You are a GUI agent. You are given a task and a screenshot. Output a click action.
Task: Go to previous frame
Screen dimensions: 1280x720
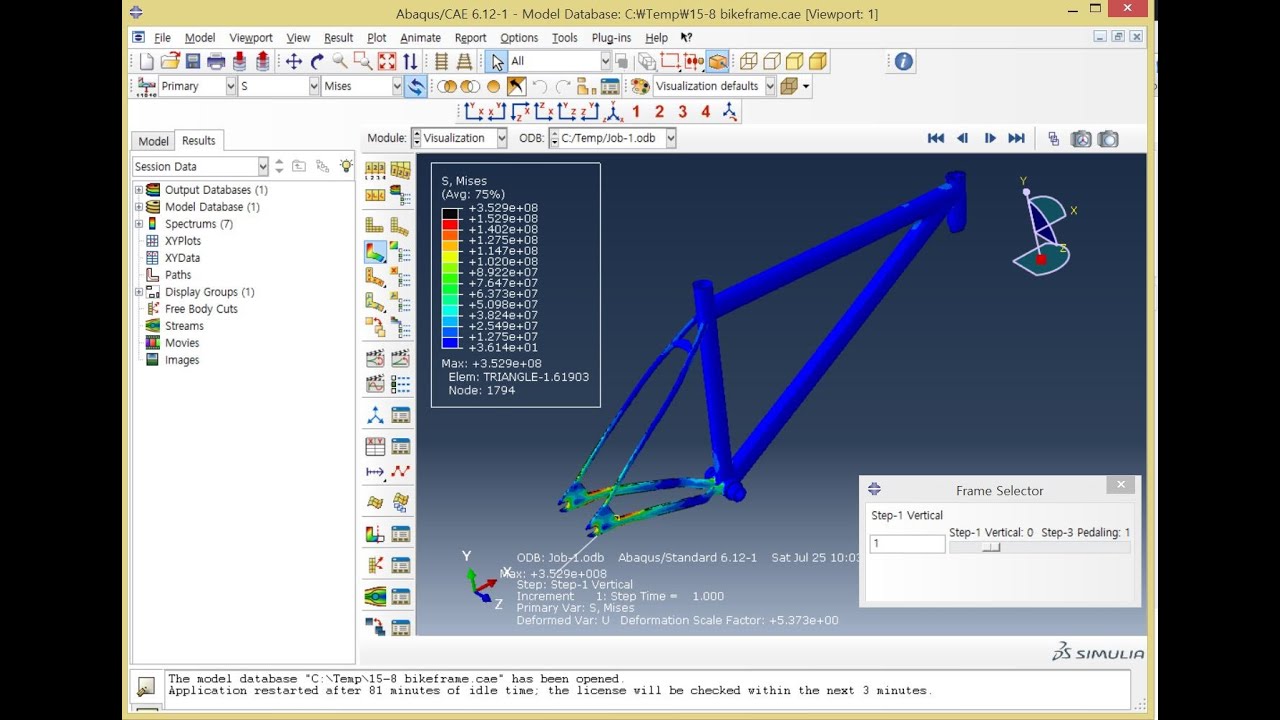pos(963,139)
